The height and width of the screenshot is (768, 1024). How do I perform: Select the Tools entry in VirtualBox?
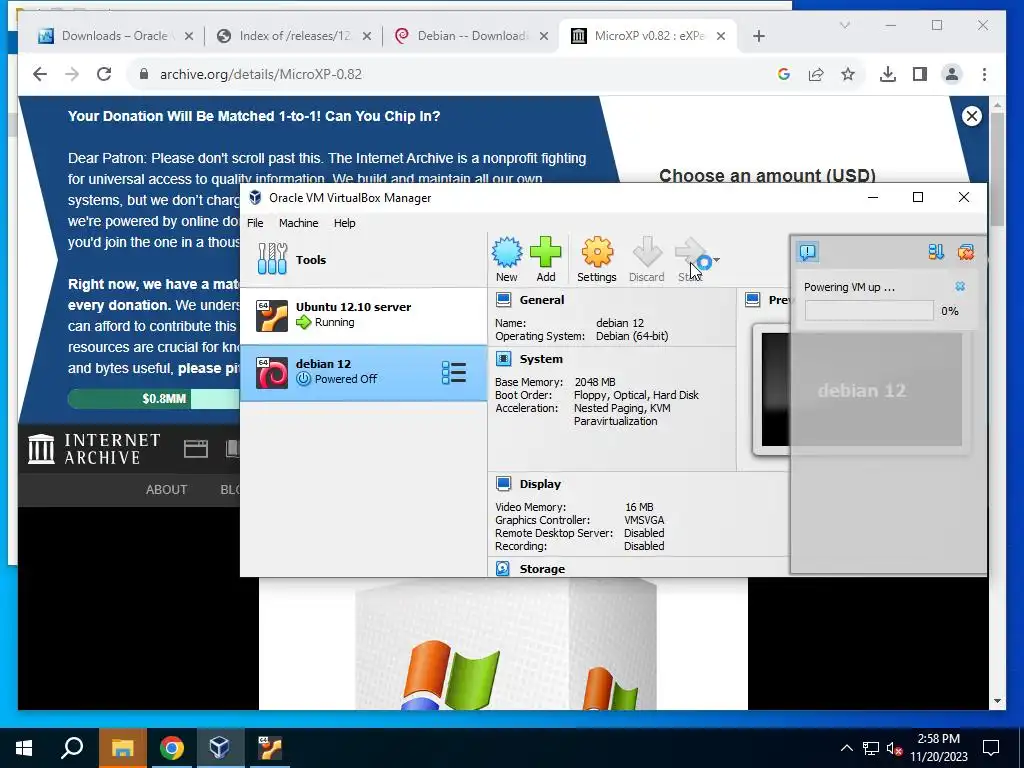coord(364,260)
